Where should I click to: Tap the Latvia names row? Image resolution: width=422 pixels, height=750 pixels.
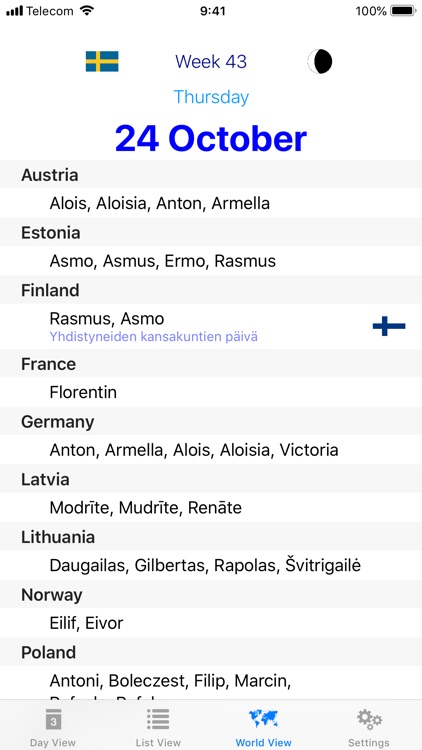(x=211, y=507)
